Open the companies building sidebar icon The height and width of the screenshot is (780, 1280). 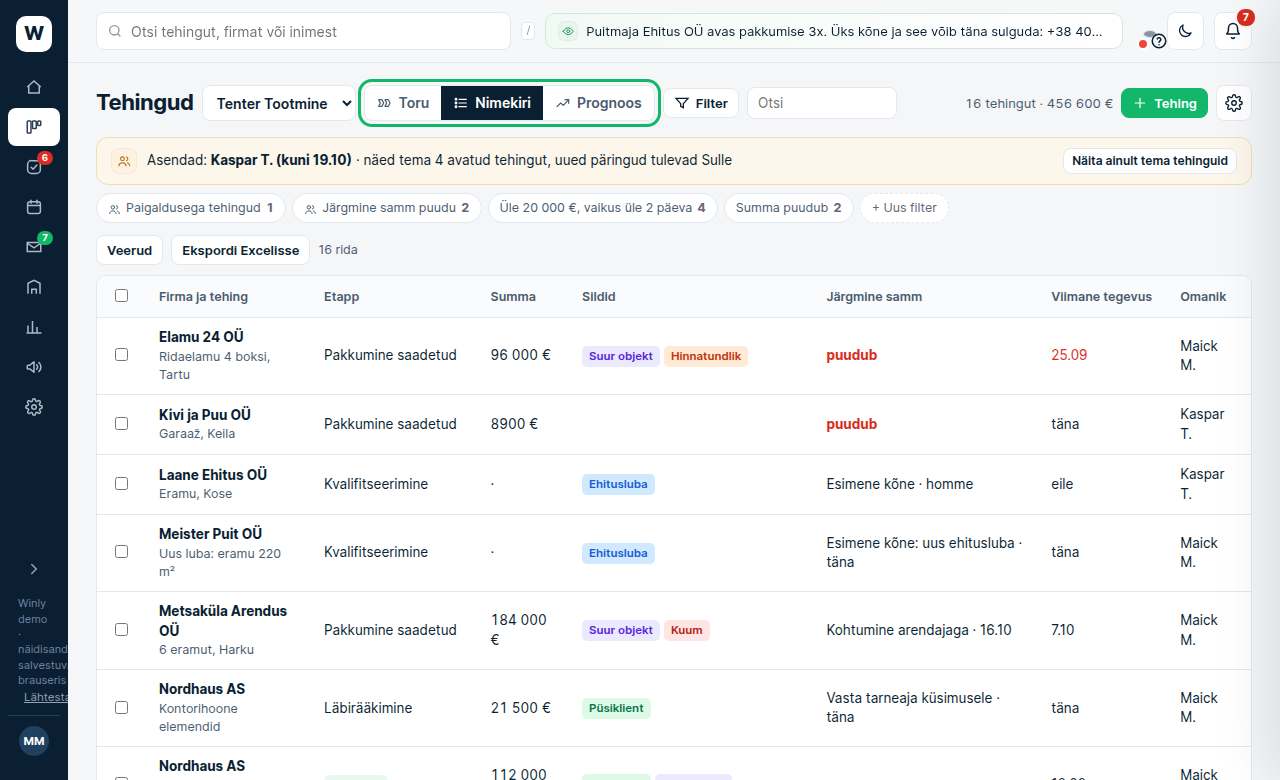tap(34, 287)
